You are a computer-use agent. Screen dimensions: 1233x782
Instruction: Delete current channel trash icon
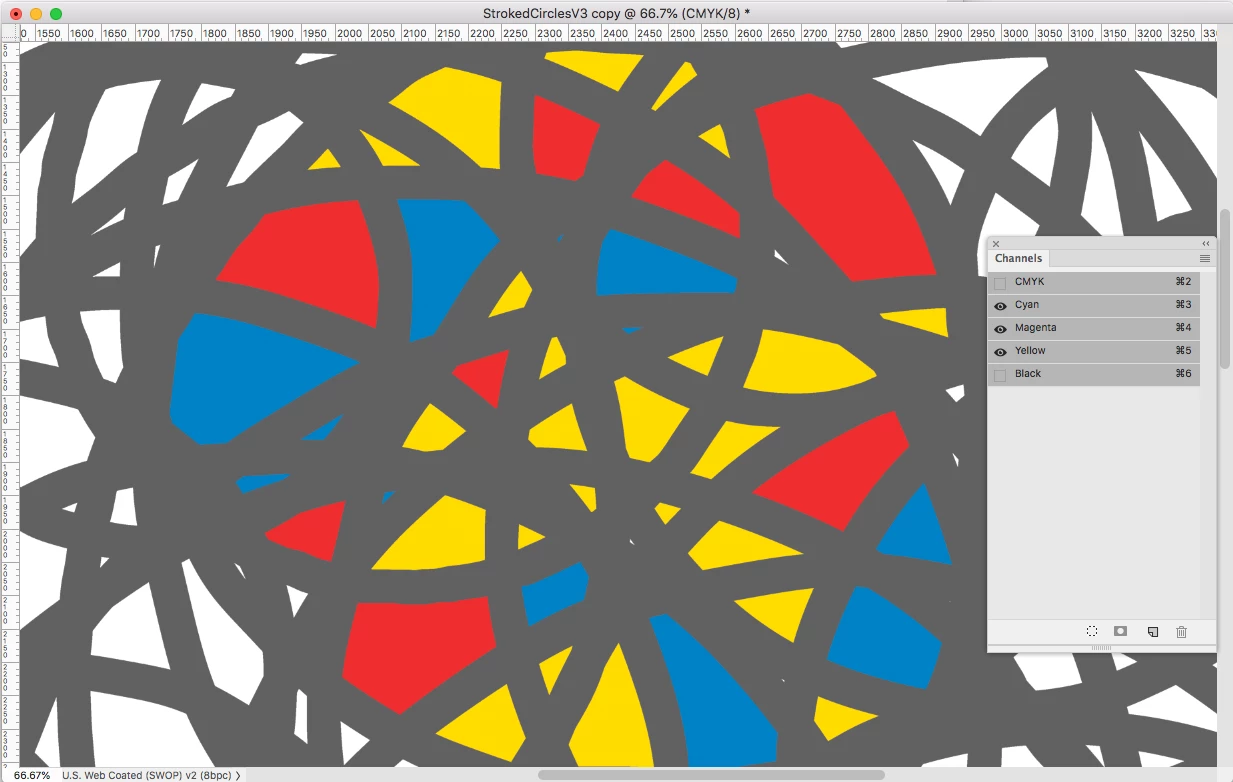pyautogui.click(x=1181, y=632)
